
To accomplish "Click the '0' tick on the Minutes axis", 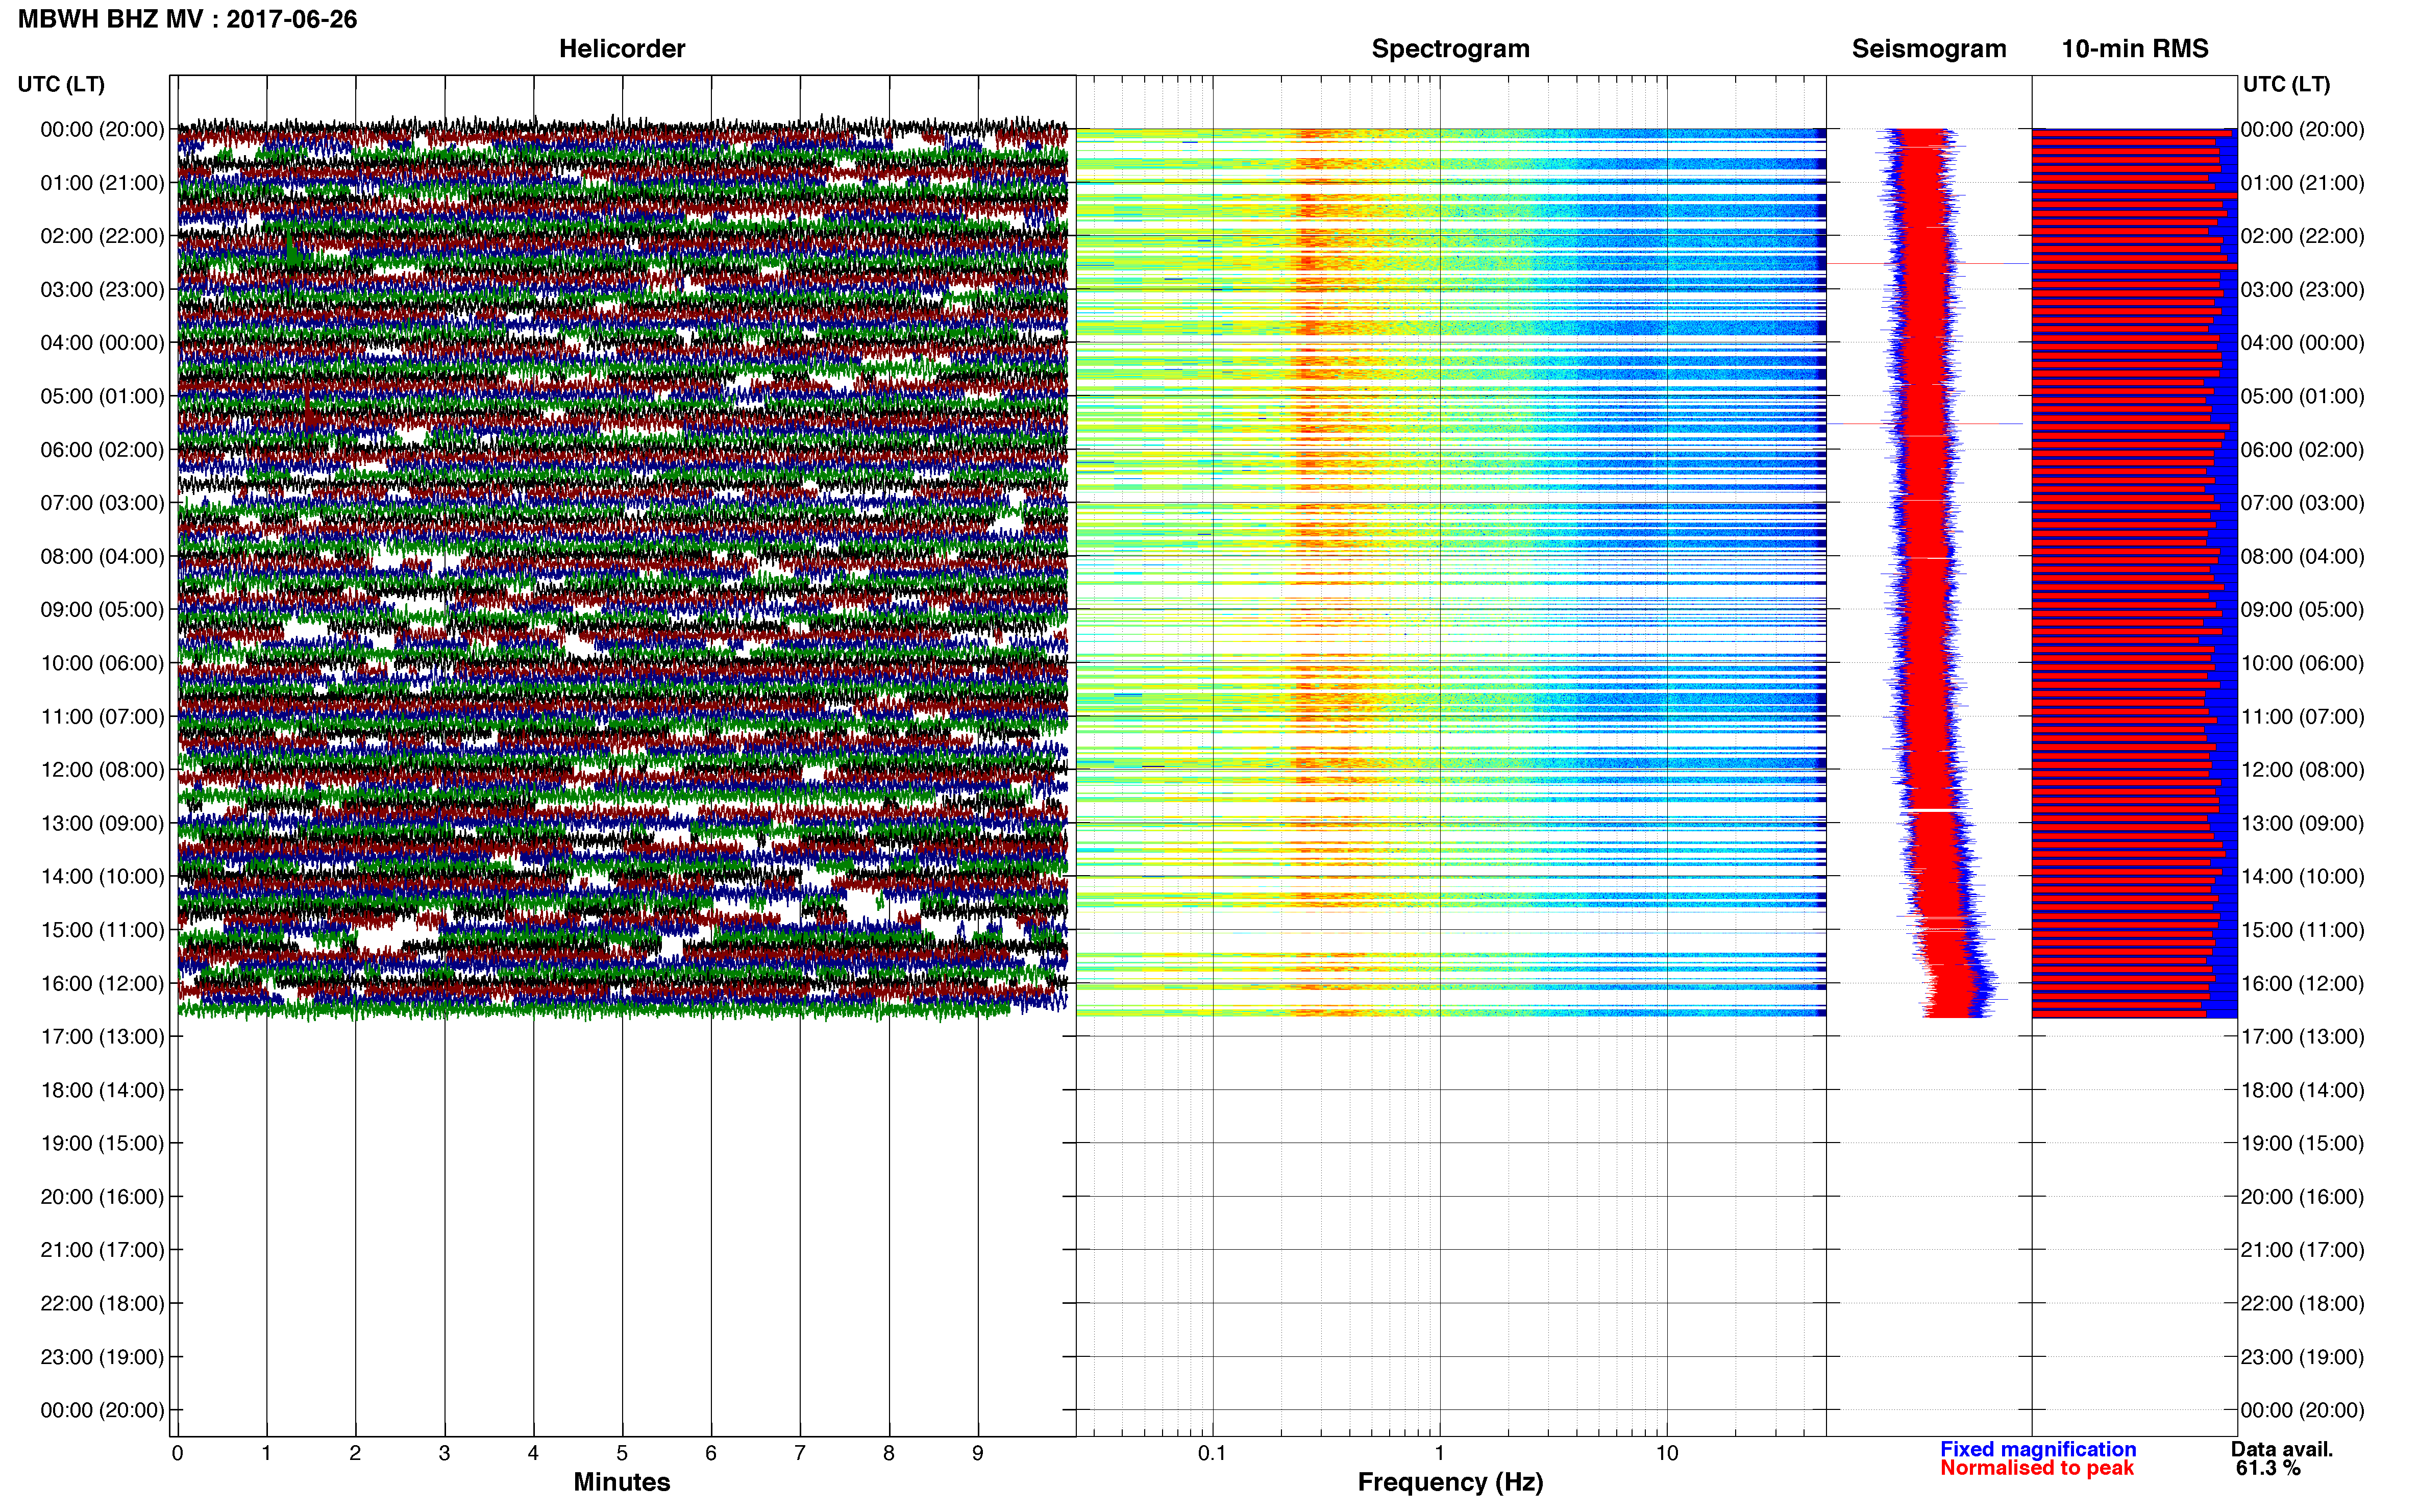I will coord(177,1454).
